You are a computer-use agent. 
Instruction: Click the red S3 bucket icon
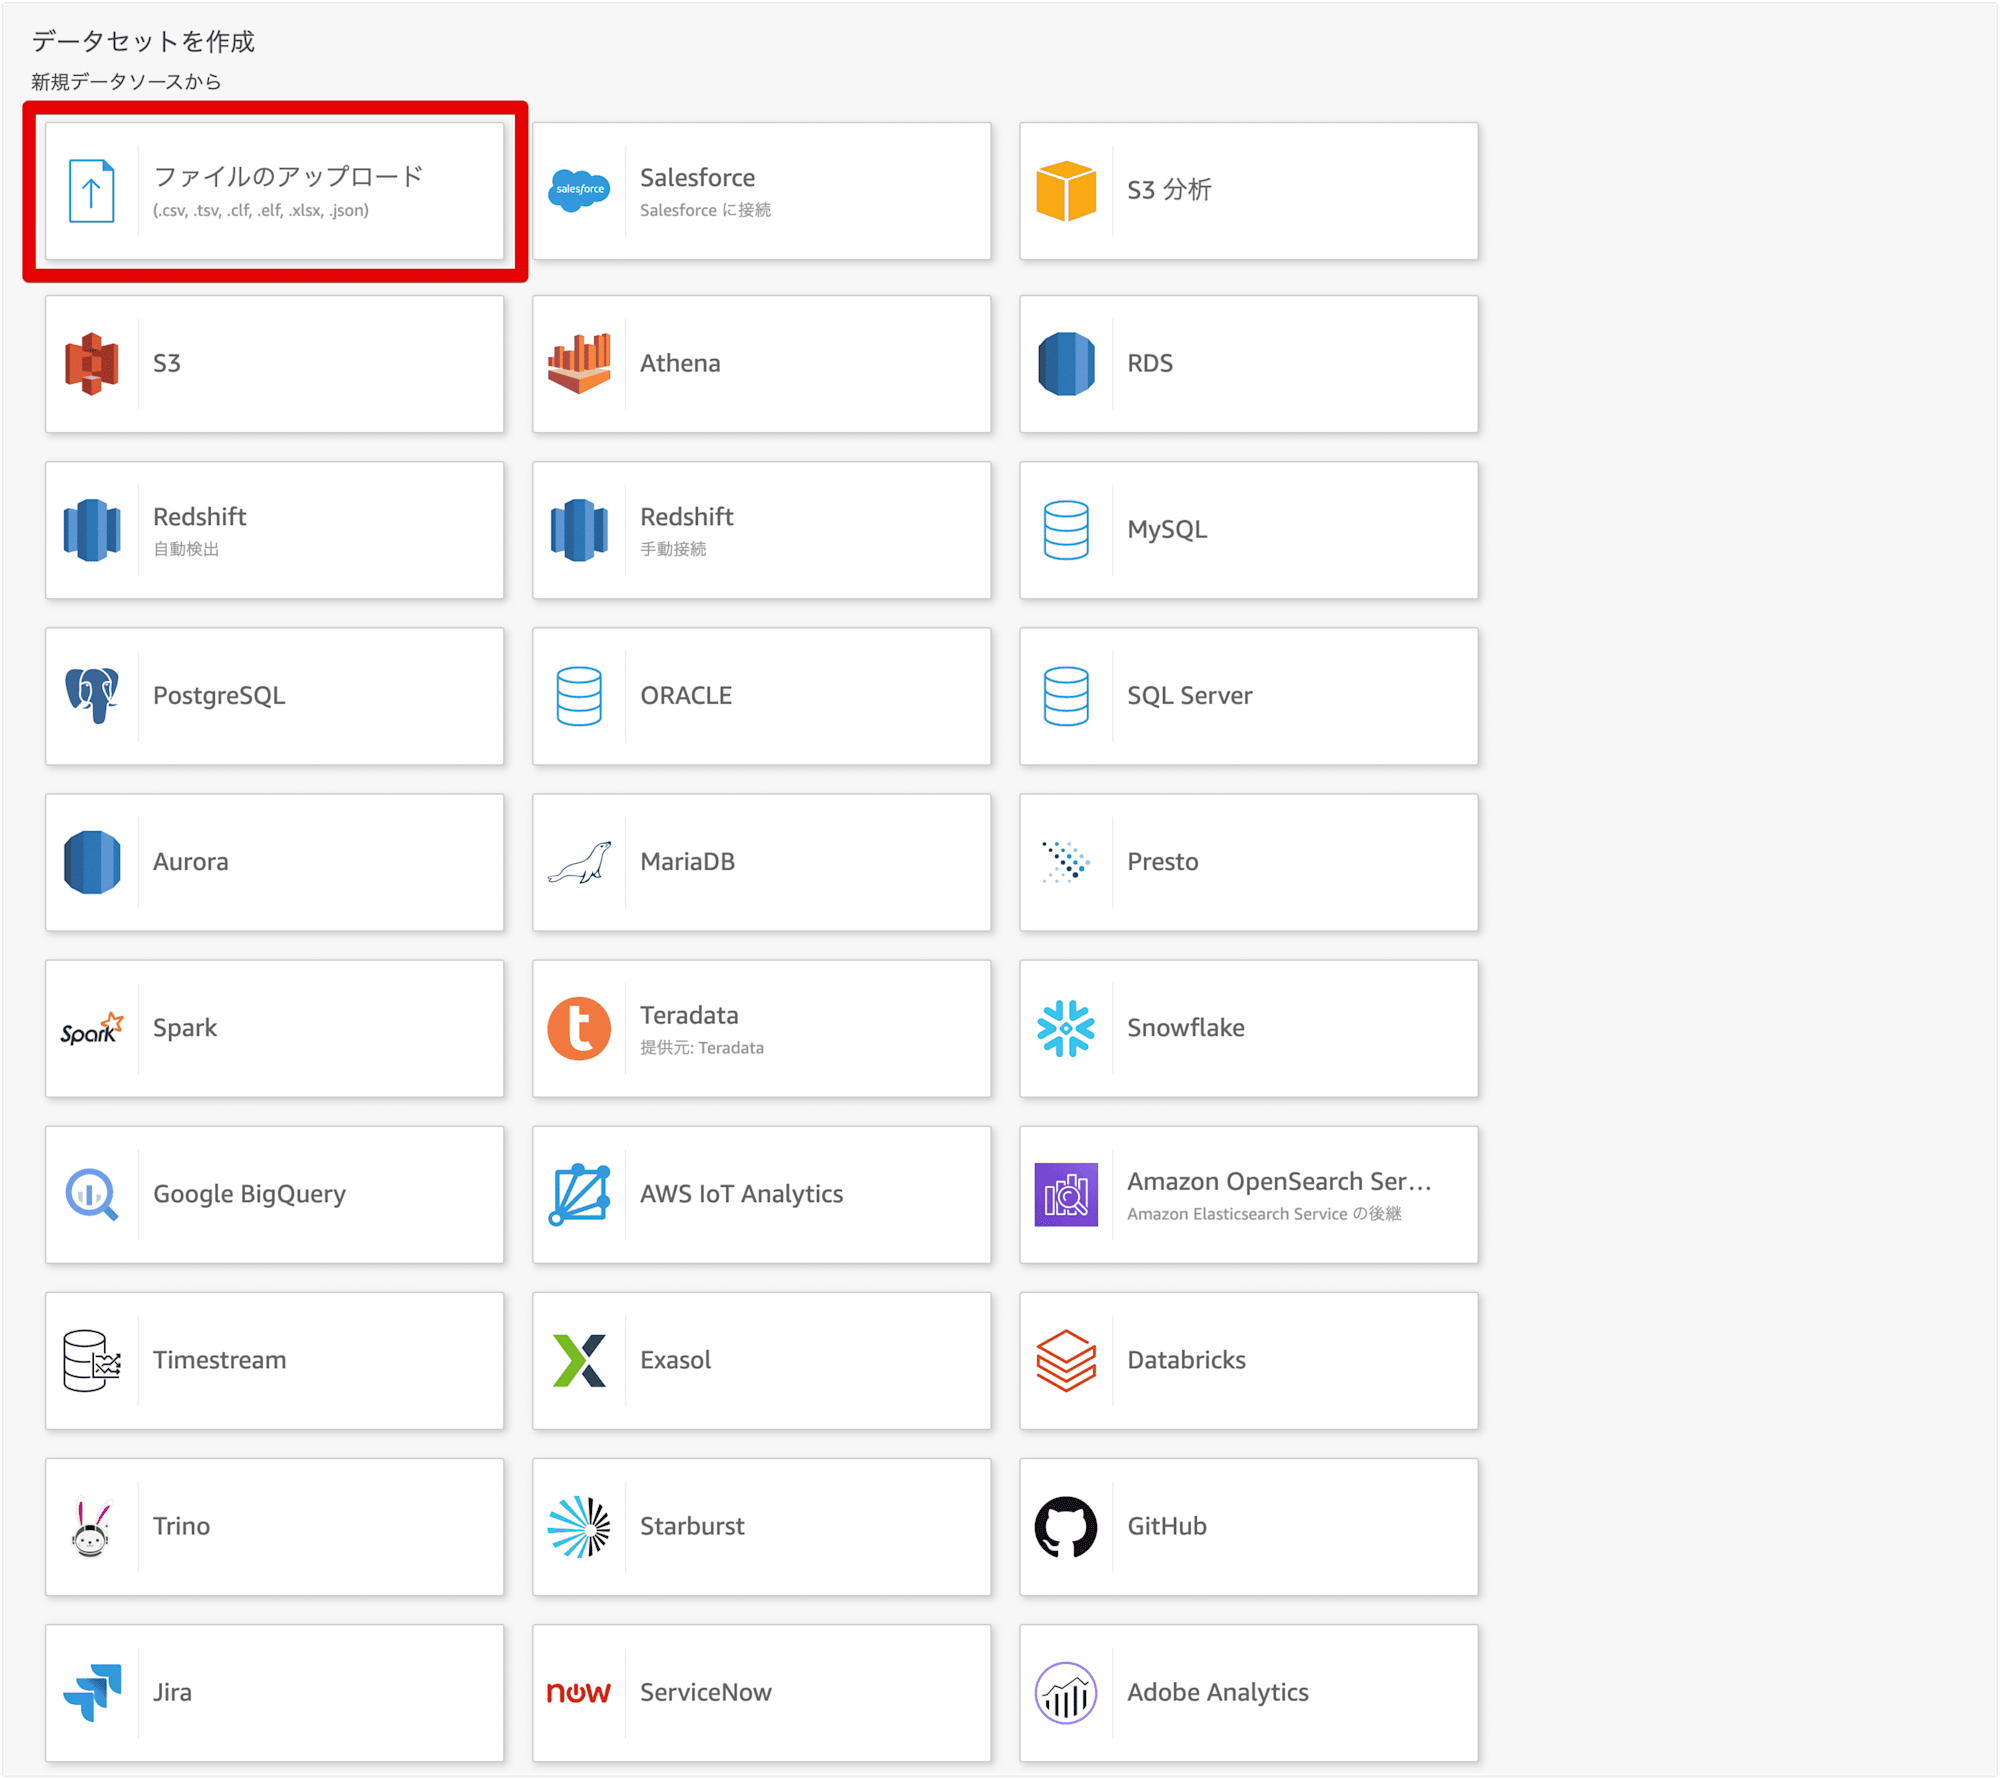(91, 363)
